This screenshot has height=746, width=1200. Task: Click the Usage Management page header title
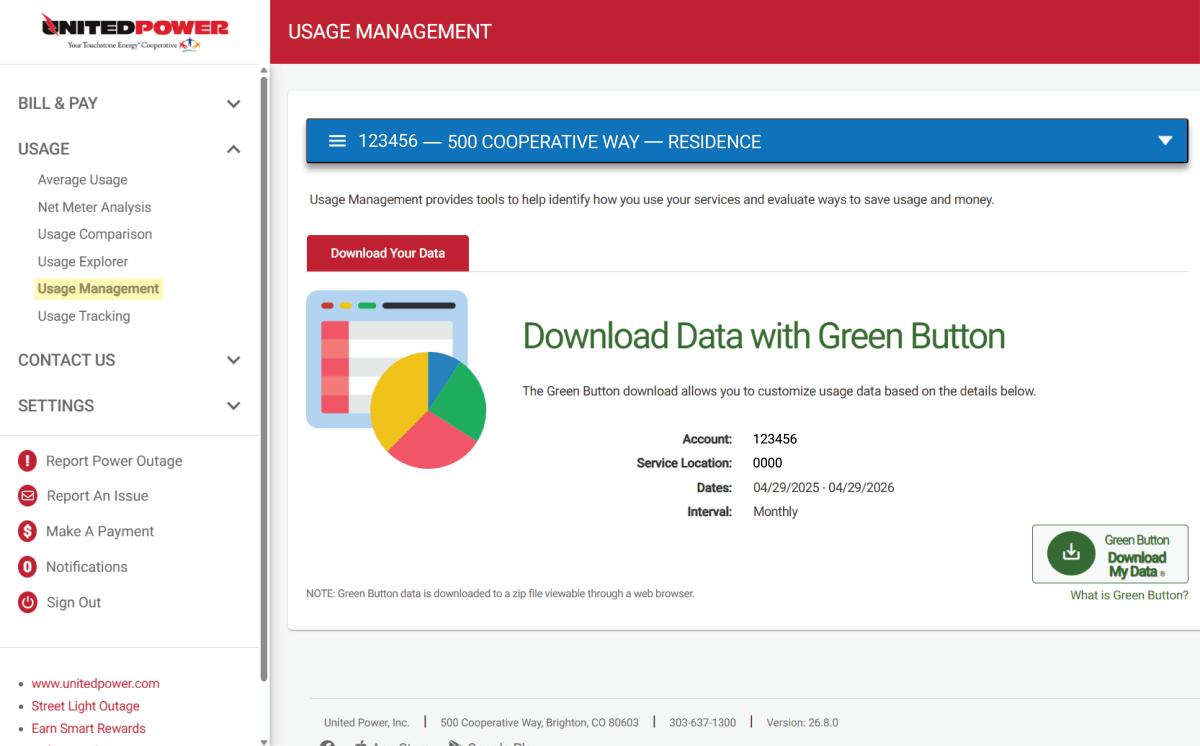click(x=390, y=32)
